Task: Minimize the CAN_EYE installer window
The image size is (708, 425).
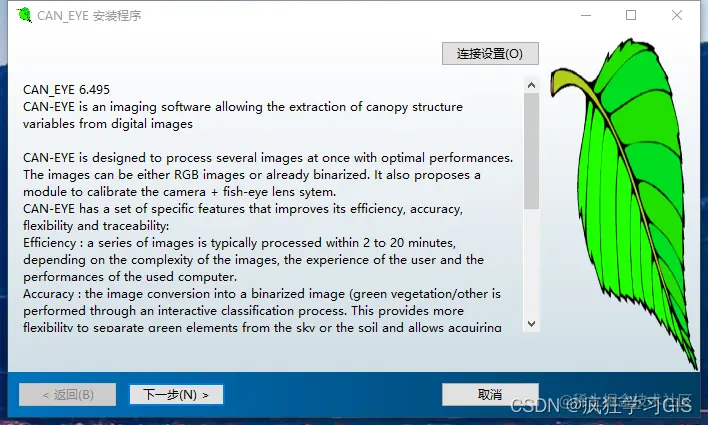Action: point(586,15)
